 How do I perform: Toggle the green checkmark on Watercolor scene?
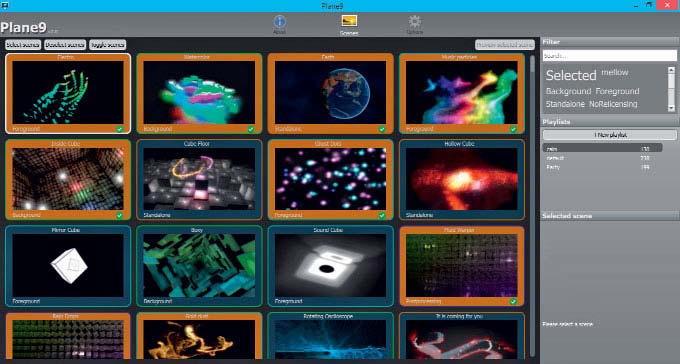pyautogui.click(x=251, y=129)
